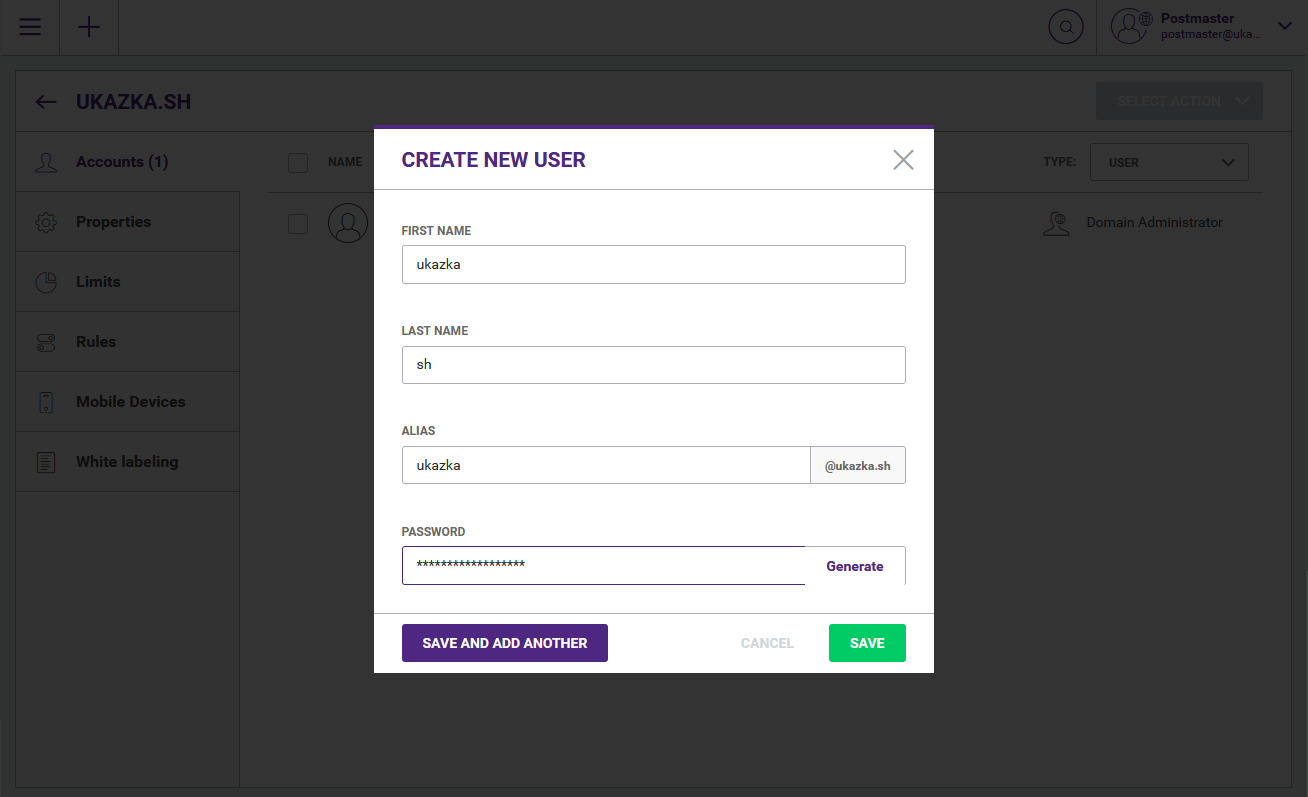The height and width of the screenshot is (797, 1308).
Task: Open the Type USER dropdown
Action: (x=1169, y=162)
